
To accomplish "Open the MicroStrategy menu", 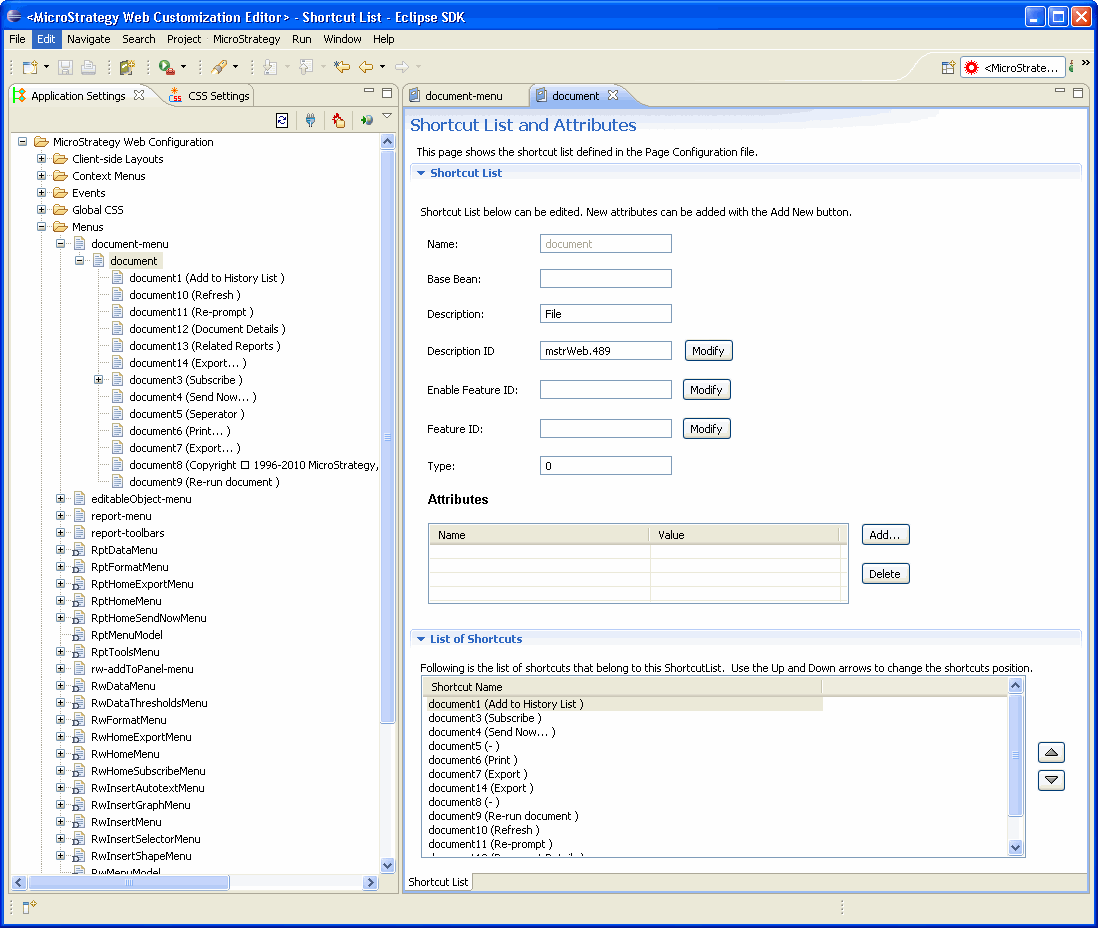I will click(x=246, y=39).
